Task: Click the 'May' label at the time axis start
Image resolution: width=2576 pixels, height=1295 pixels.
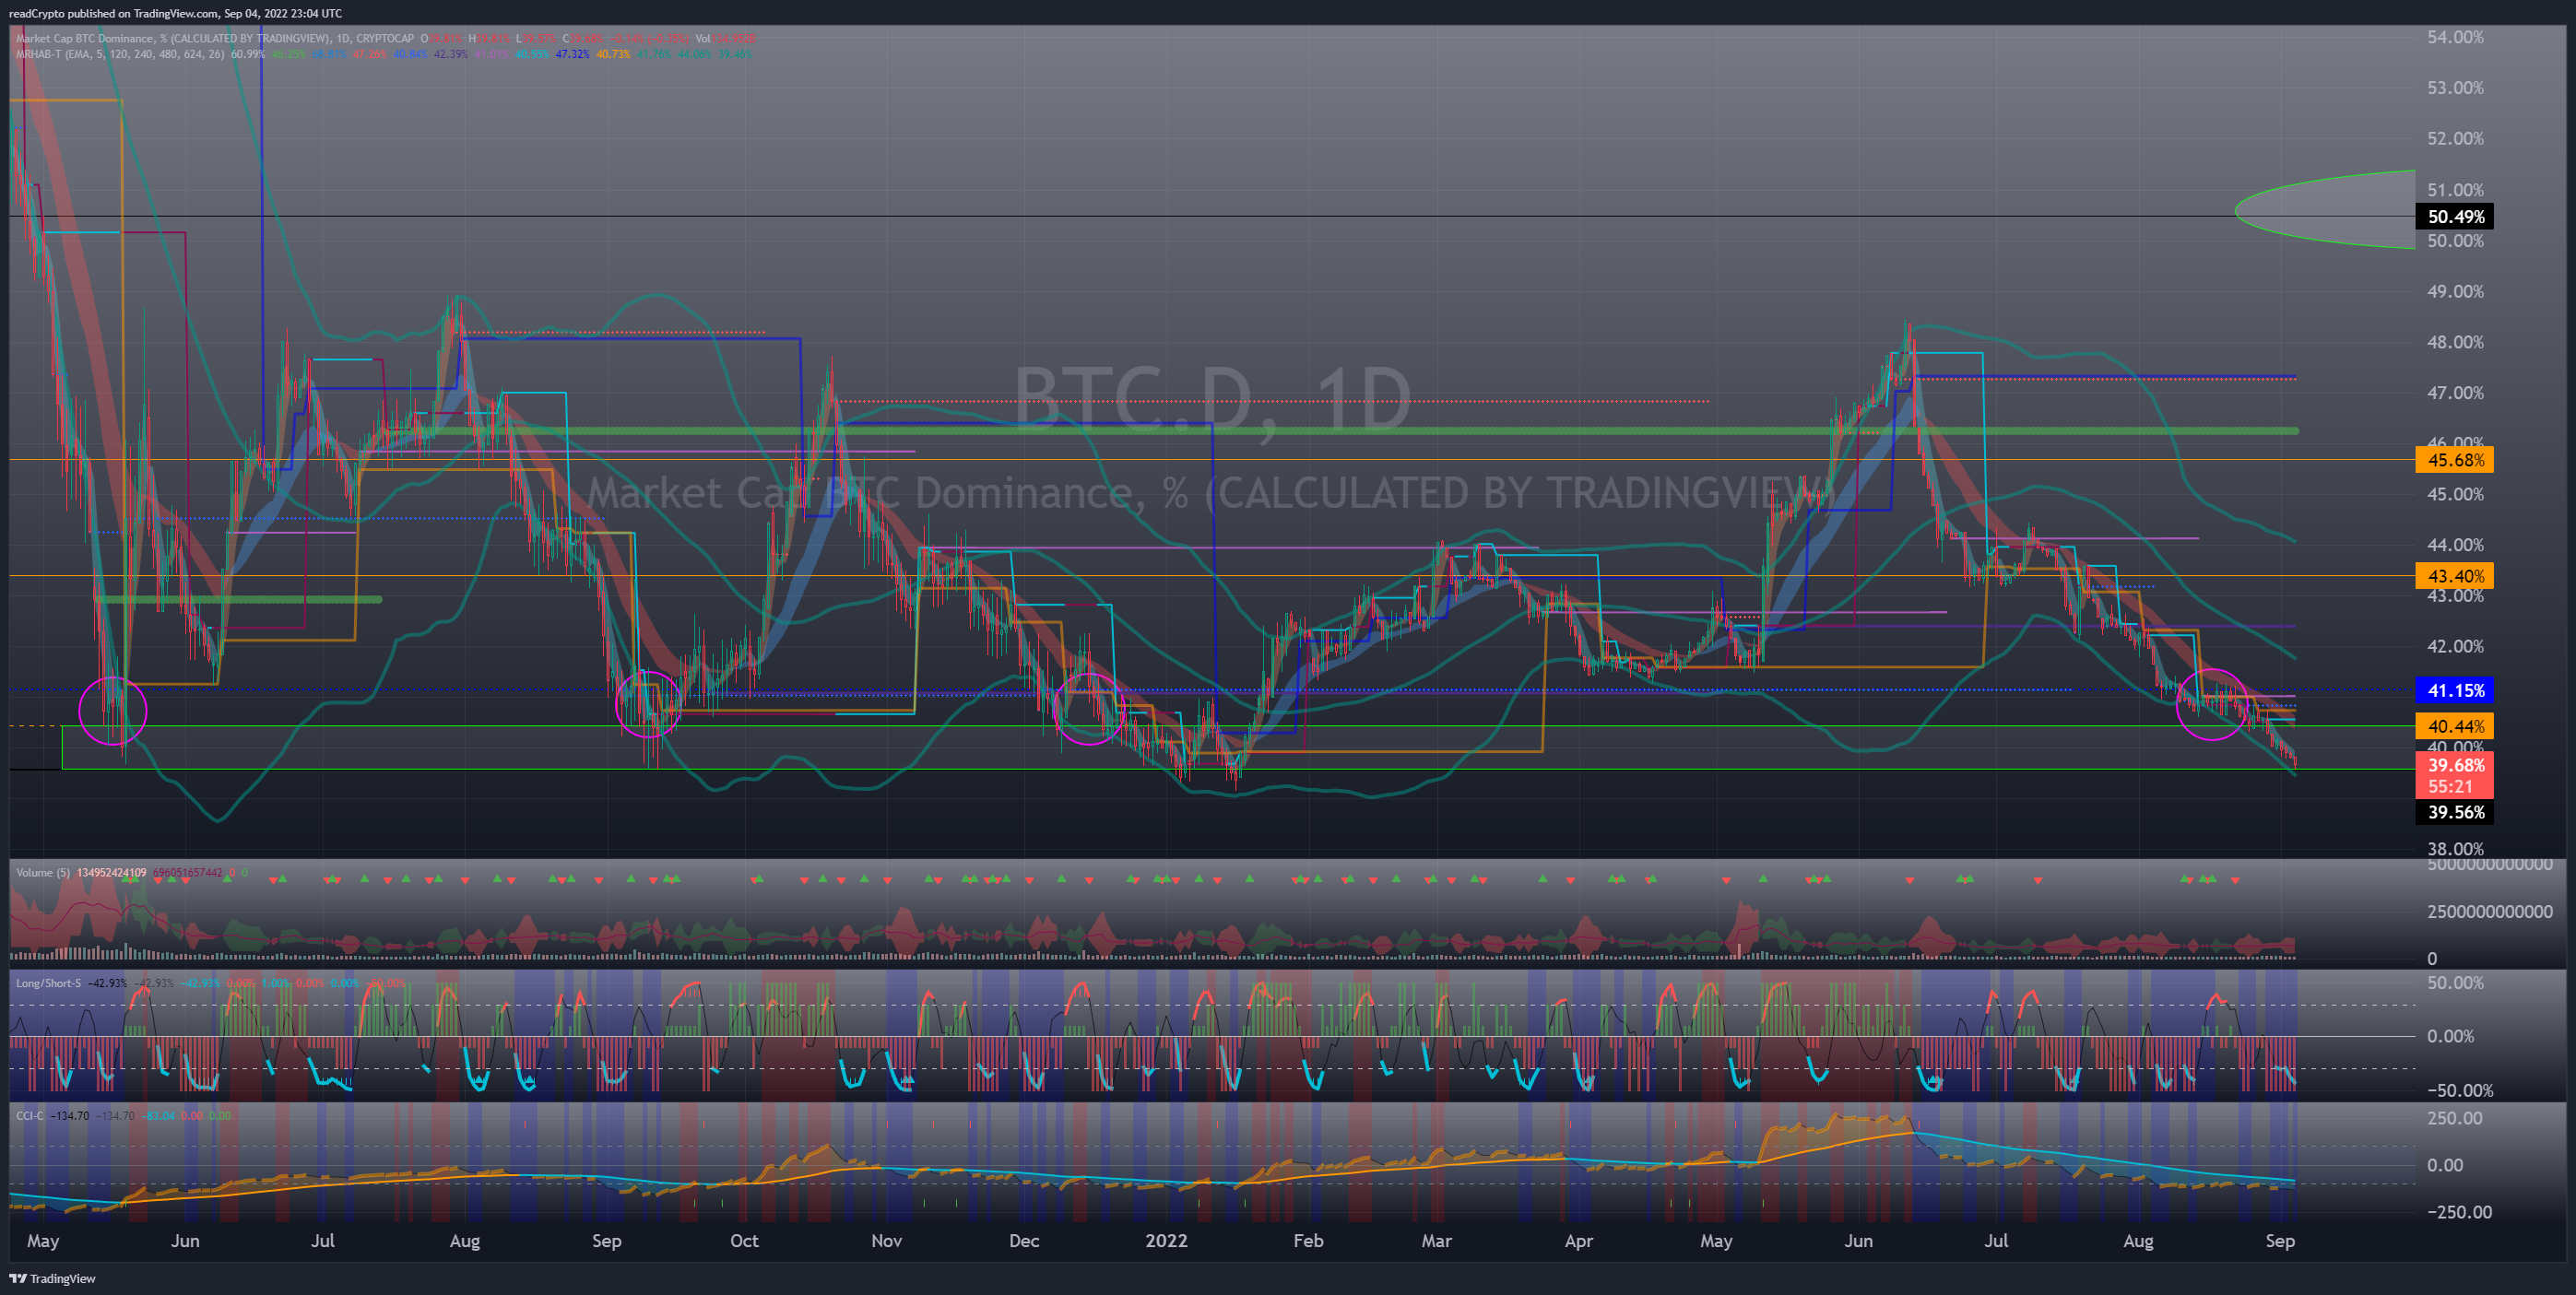Action: [43, 1241]
